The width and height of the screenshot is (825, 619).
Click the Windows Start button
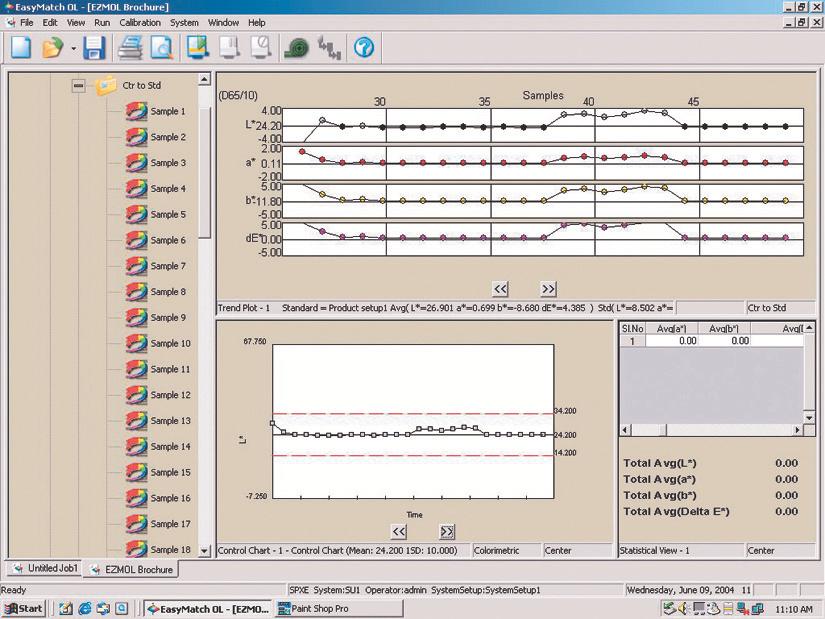coord(24,607)
